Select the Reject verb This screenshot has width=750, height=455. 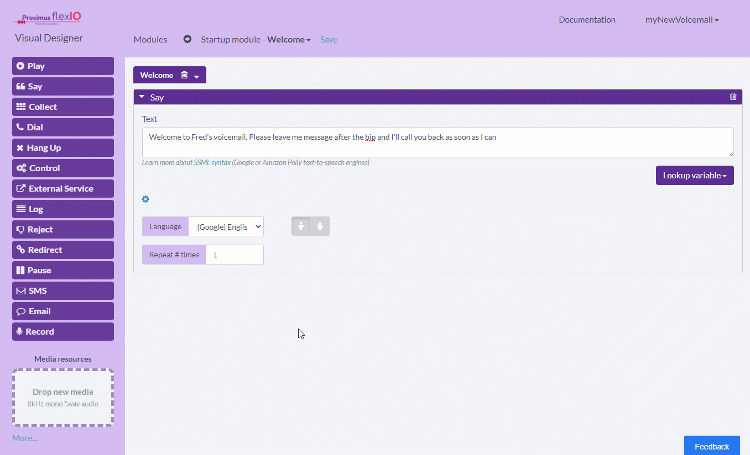click(63, 229)
